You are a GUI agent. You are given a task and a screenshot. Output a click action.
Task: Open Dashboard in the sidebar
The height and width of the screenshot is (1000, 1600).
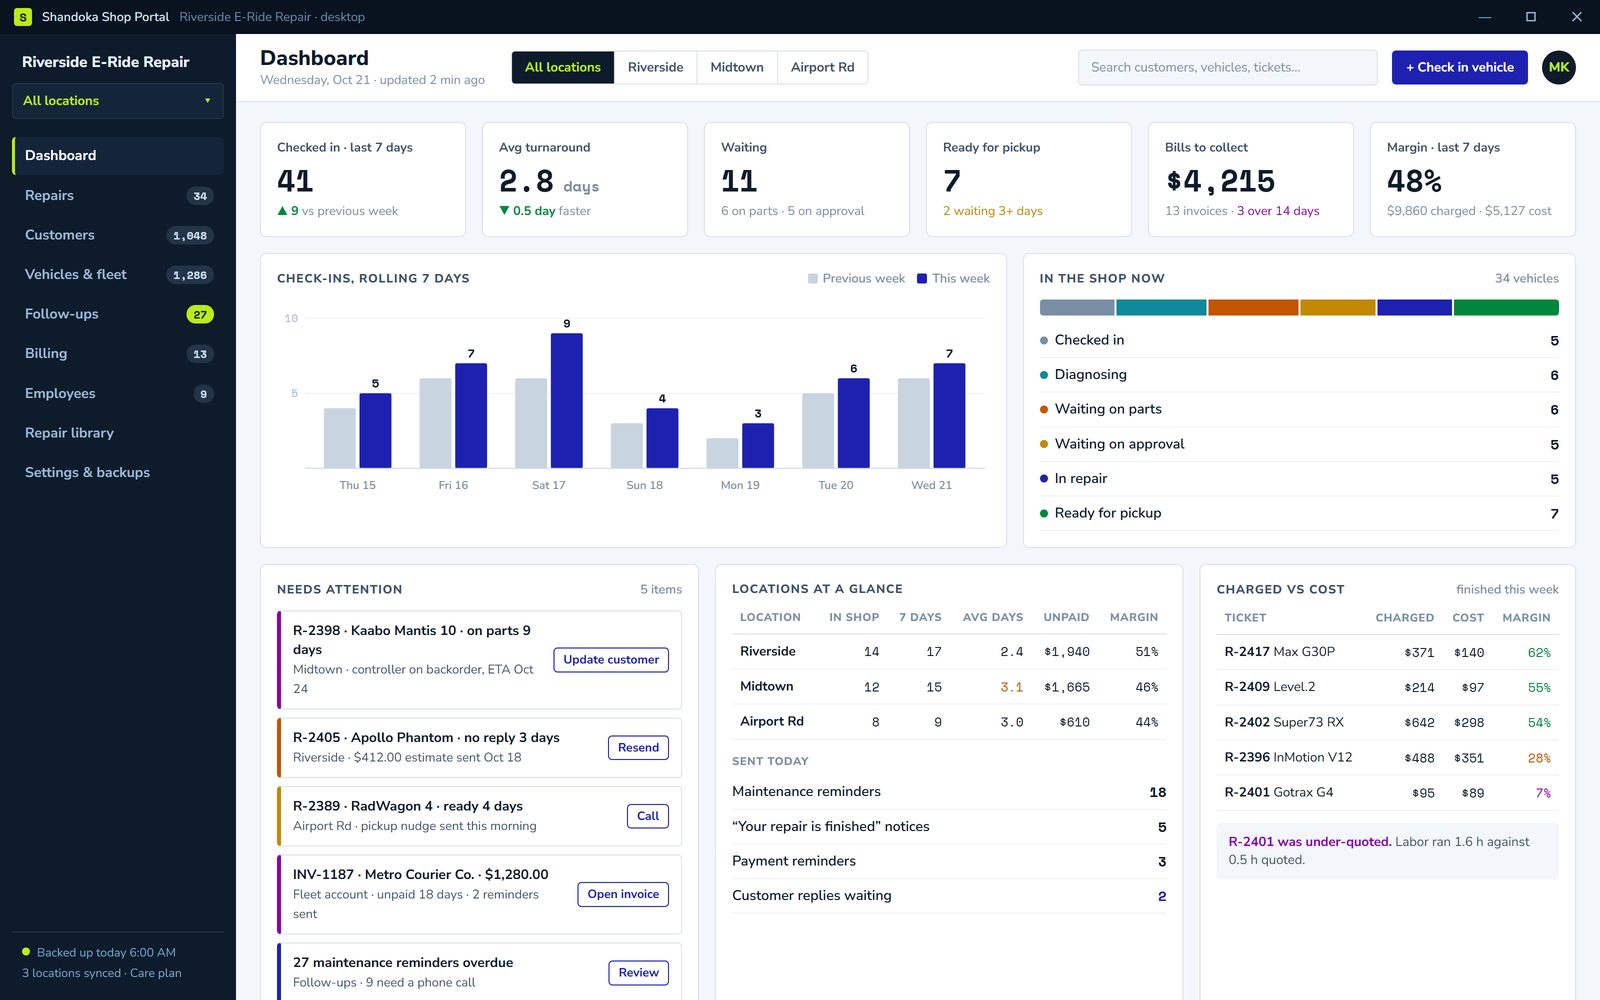[118, 155]
